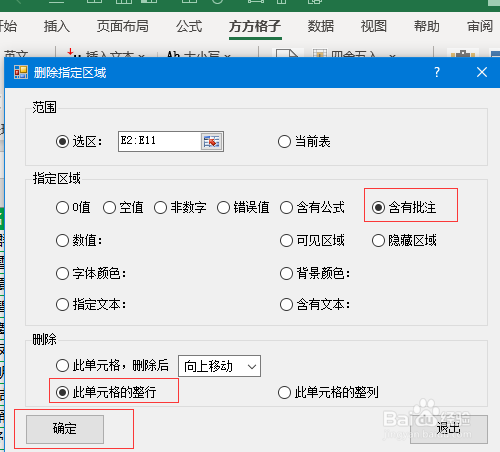
Task: Select the 当前表 radio button
Action: (284, 141)
